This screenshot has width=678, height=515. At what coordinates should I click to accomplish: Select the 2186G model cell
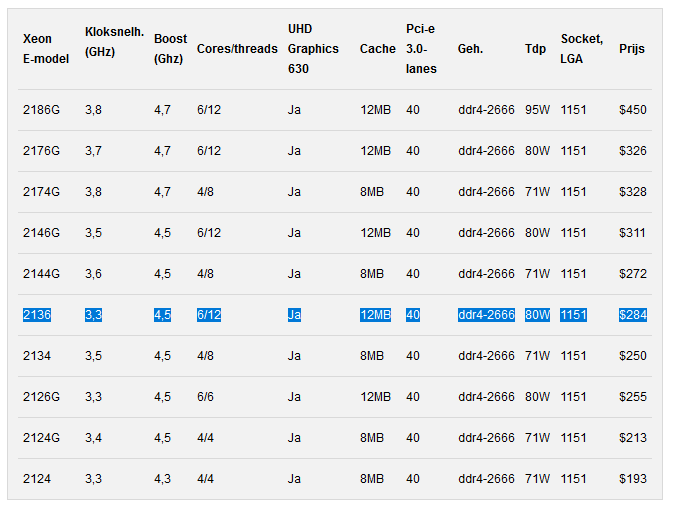[41, 109]
